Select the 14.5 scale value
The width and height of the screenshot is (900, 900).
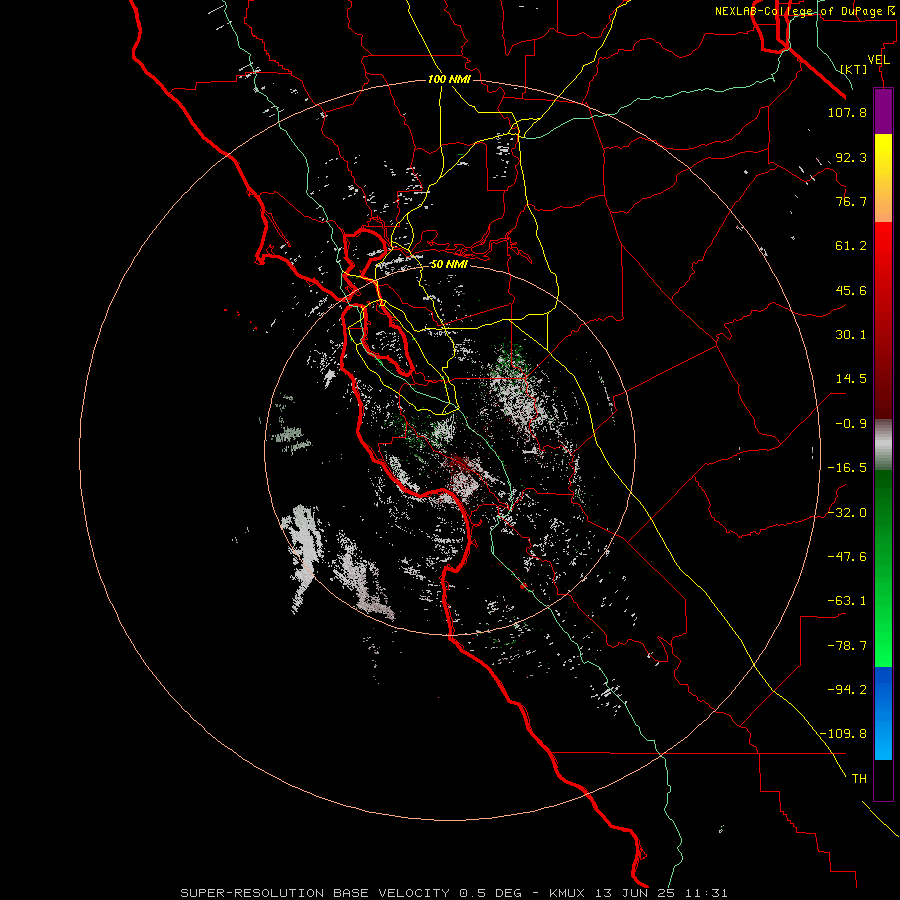[x=851, y=379]
